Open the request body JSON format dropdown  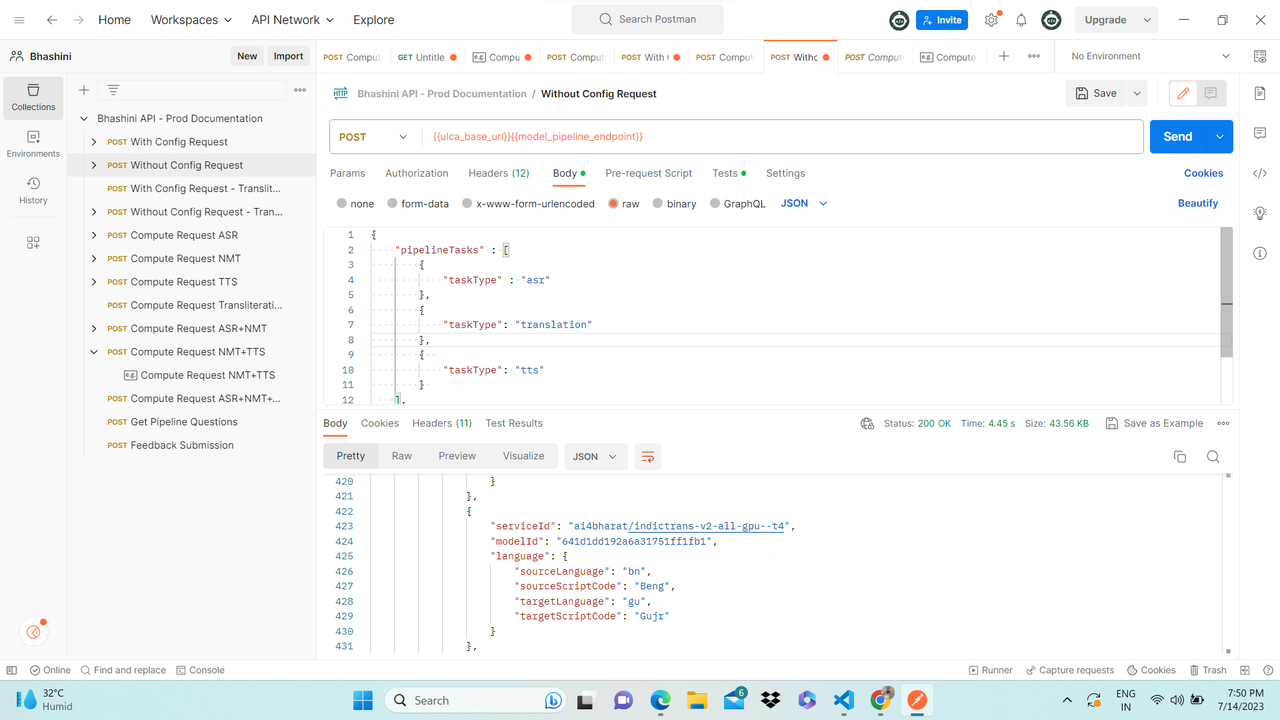click(805, 203)
